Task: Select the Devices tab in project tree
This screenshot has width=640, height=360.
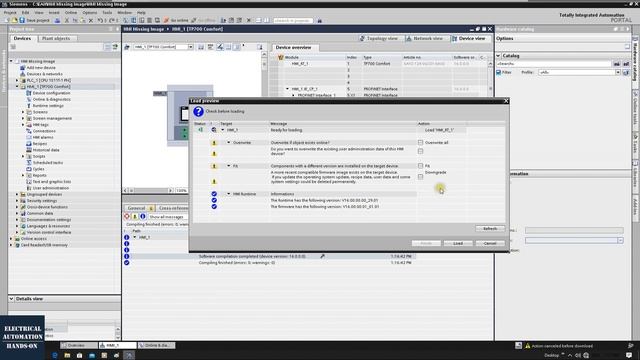Action: pyautogui.click(x=22, y=38)
